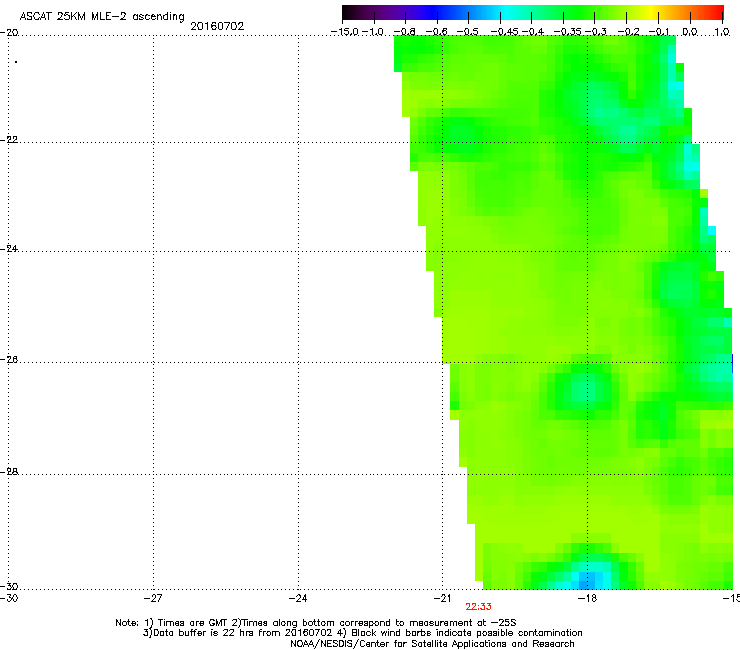740x650 pixels.
Task: Click the note line "3)Data buffer is 22 hrs"
Action: pos(362,633)
